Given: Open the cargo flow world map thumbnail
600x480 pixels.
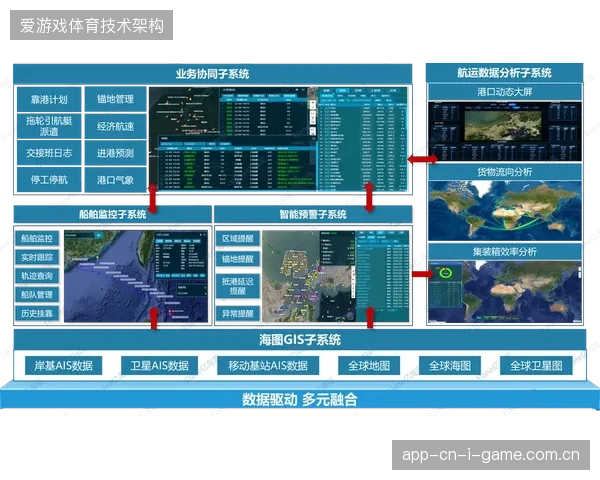Looking at the screenshot, I should coord(505,211).
